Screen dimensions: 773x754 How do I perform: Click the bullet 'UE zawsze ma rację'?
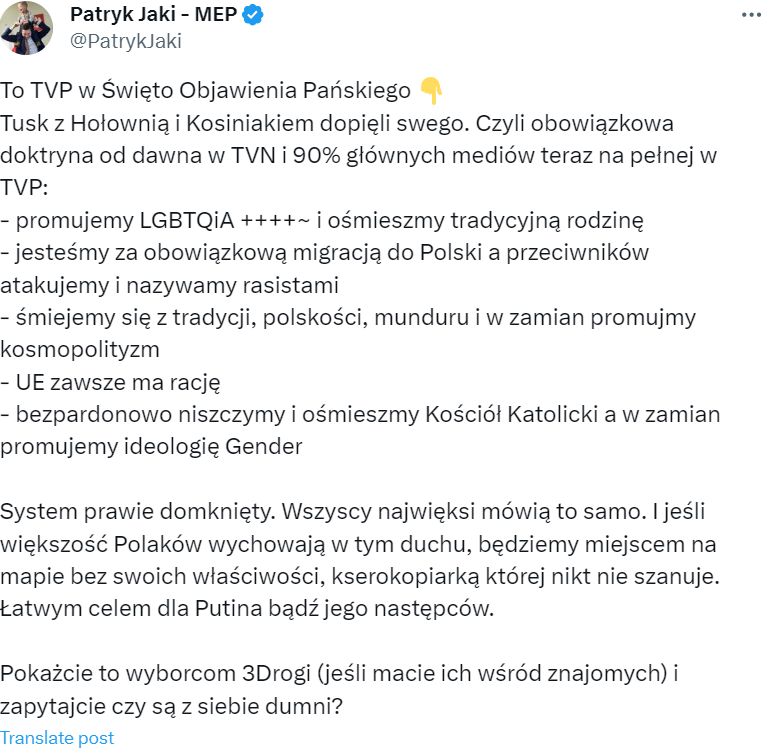pyautogui.click(x=110, y=382)
